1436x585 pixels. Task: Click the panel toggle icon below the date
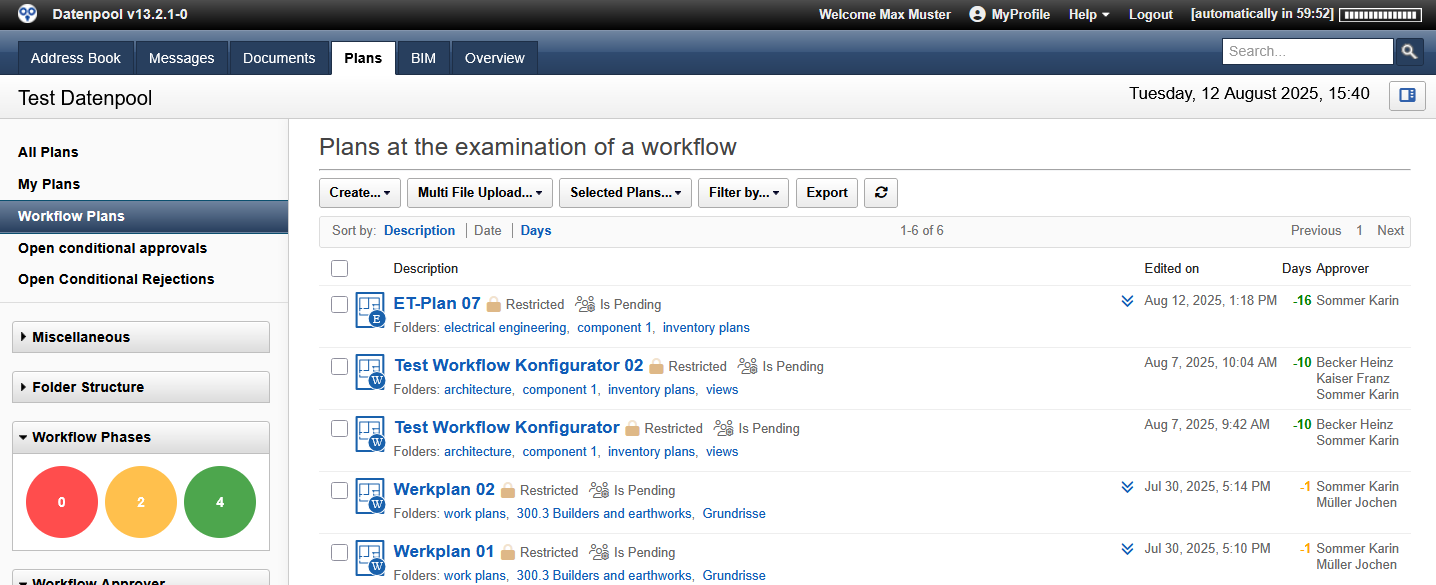[1407, 96]
